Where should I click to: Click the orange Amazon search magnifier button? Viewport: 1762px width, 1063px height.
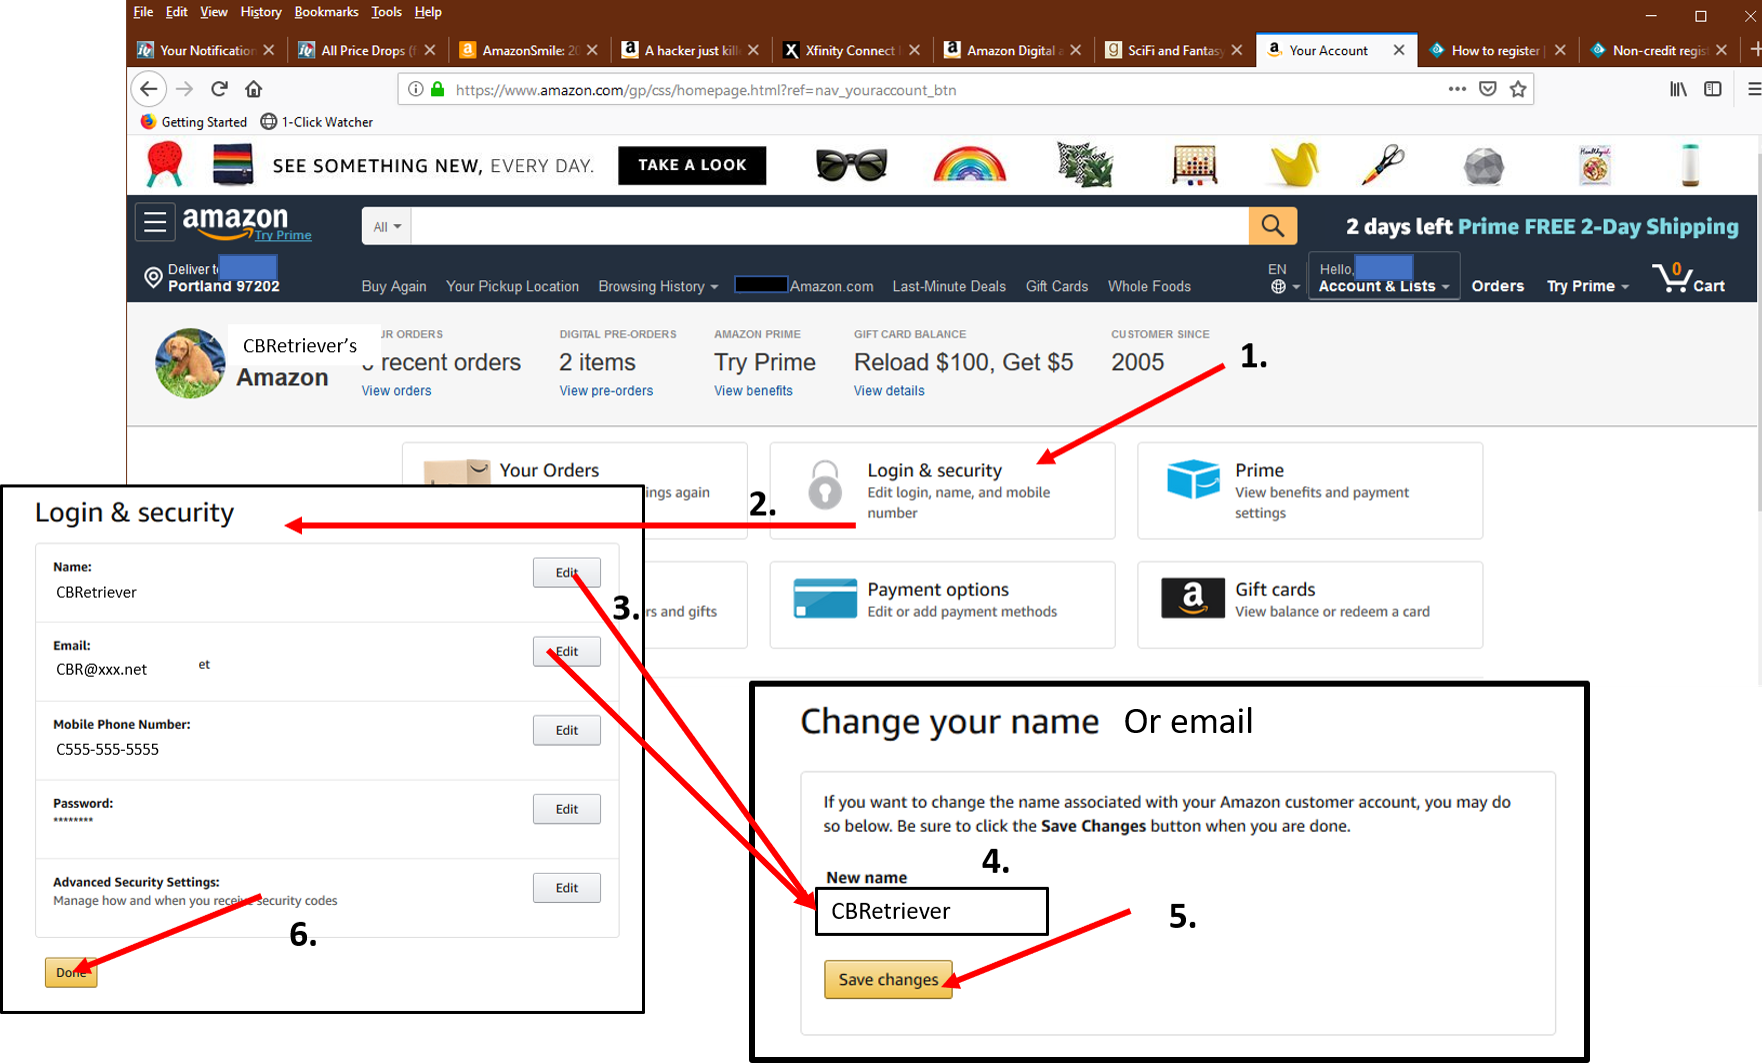1272,226
